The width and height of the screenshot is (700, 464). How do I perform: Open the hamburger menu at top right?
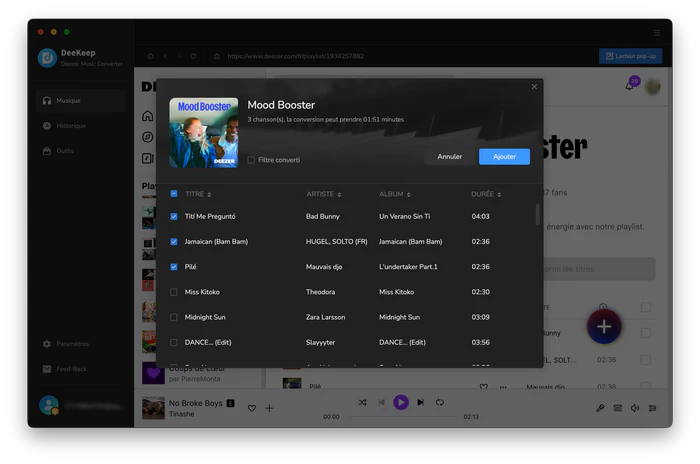click(657, 33)
